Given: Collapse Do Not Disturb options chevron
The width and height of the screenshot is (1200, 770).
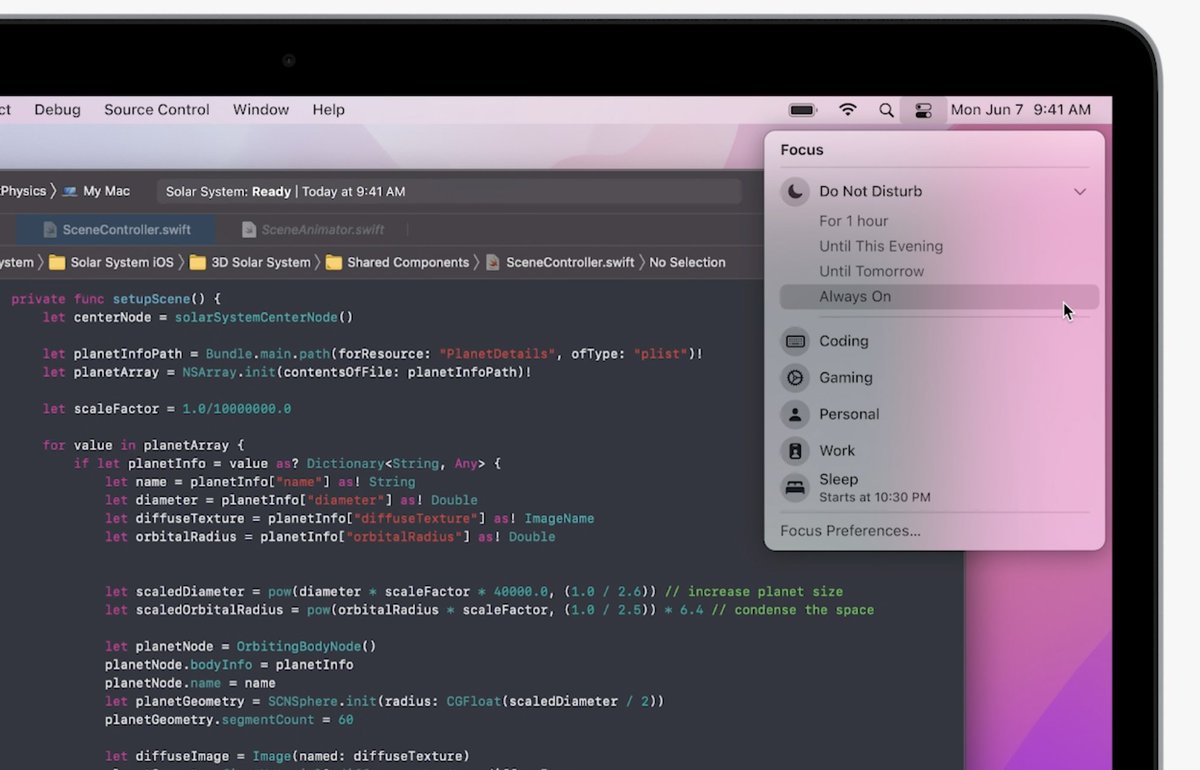Looking at the screenshot, I should click(x=1080, y=191).
